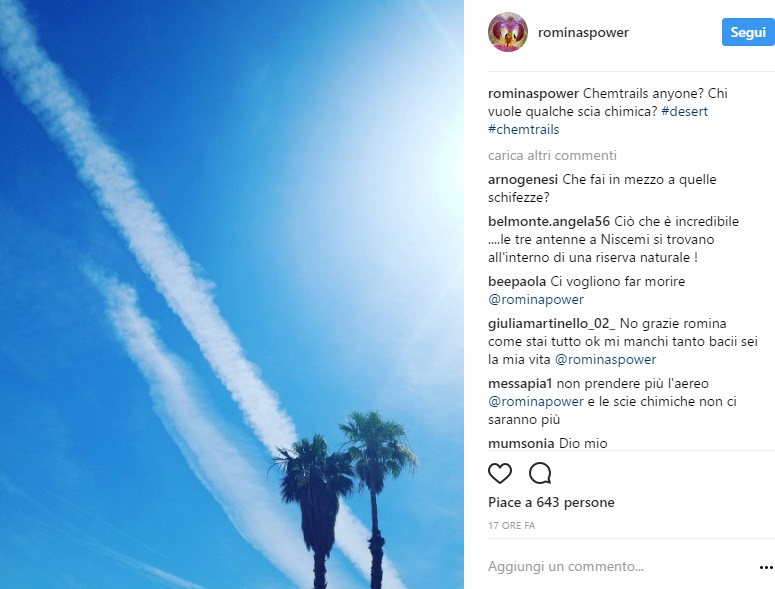Visit mumsonia commenter profile
This screenshot has height=589, width=775.
pos(521,443)
